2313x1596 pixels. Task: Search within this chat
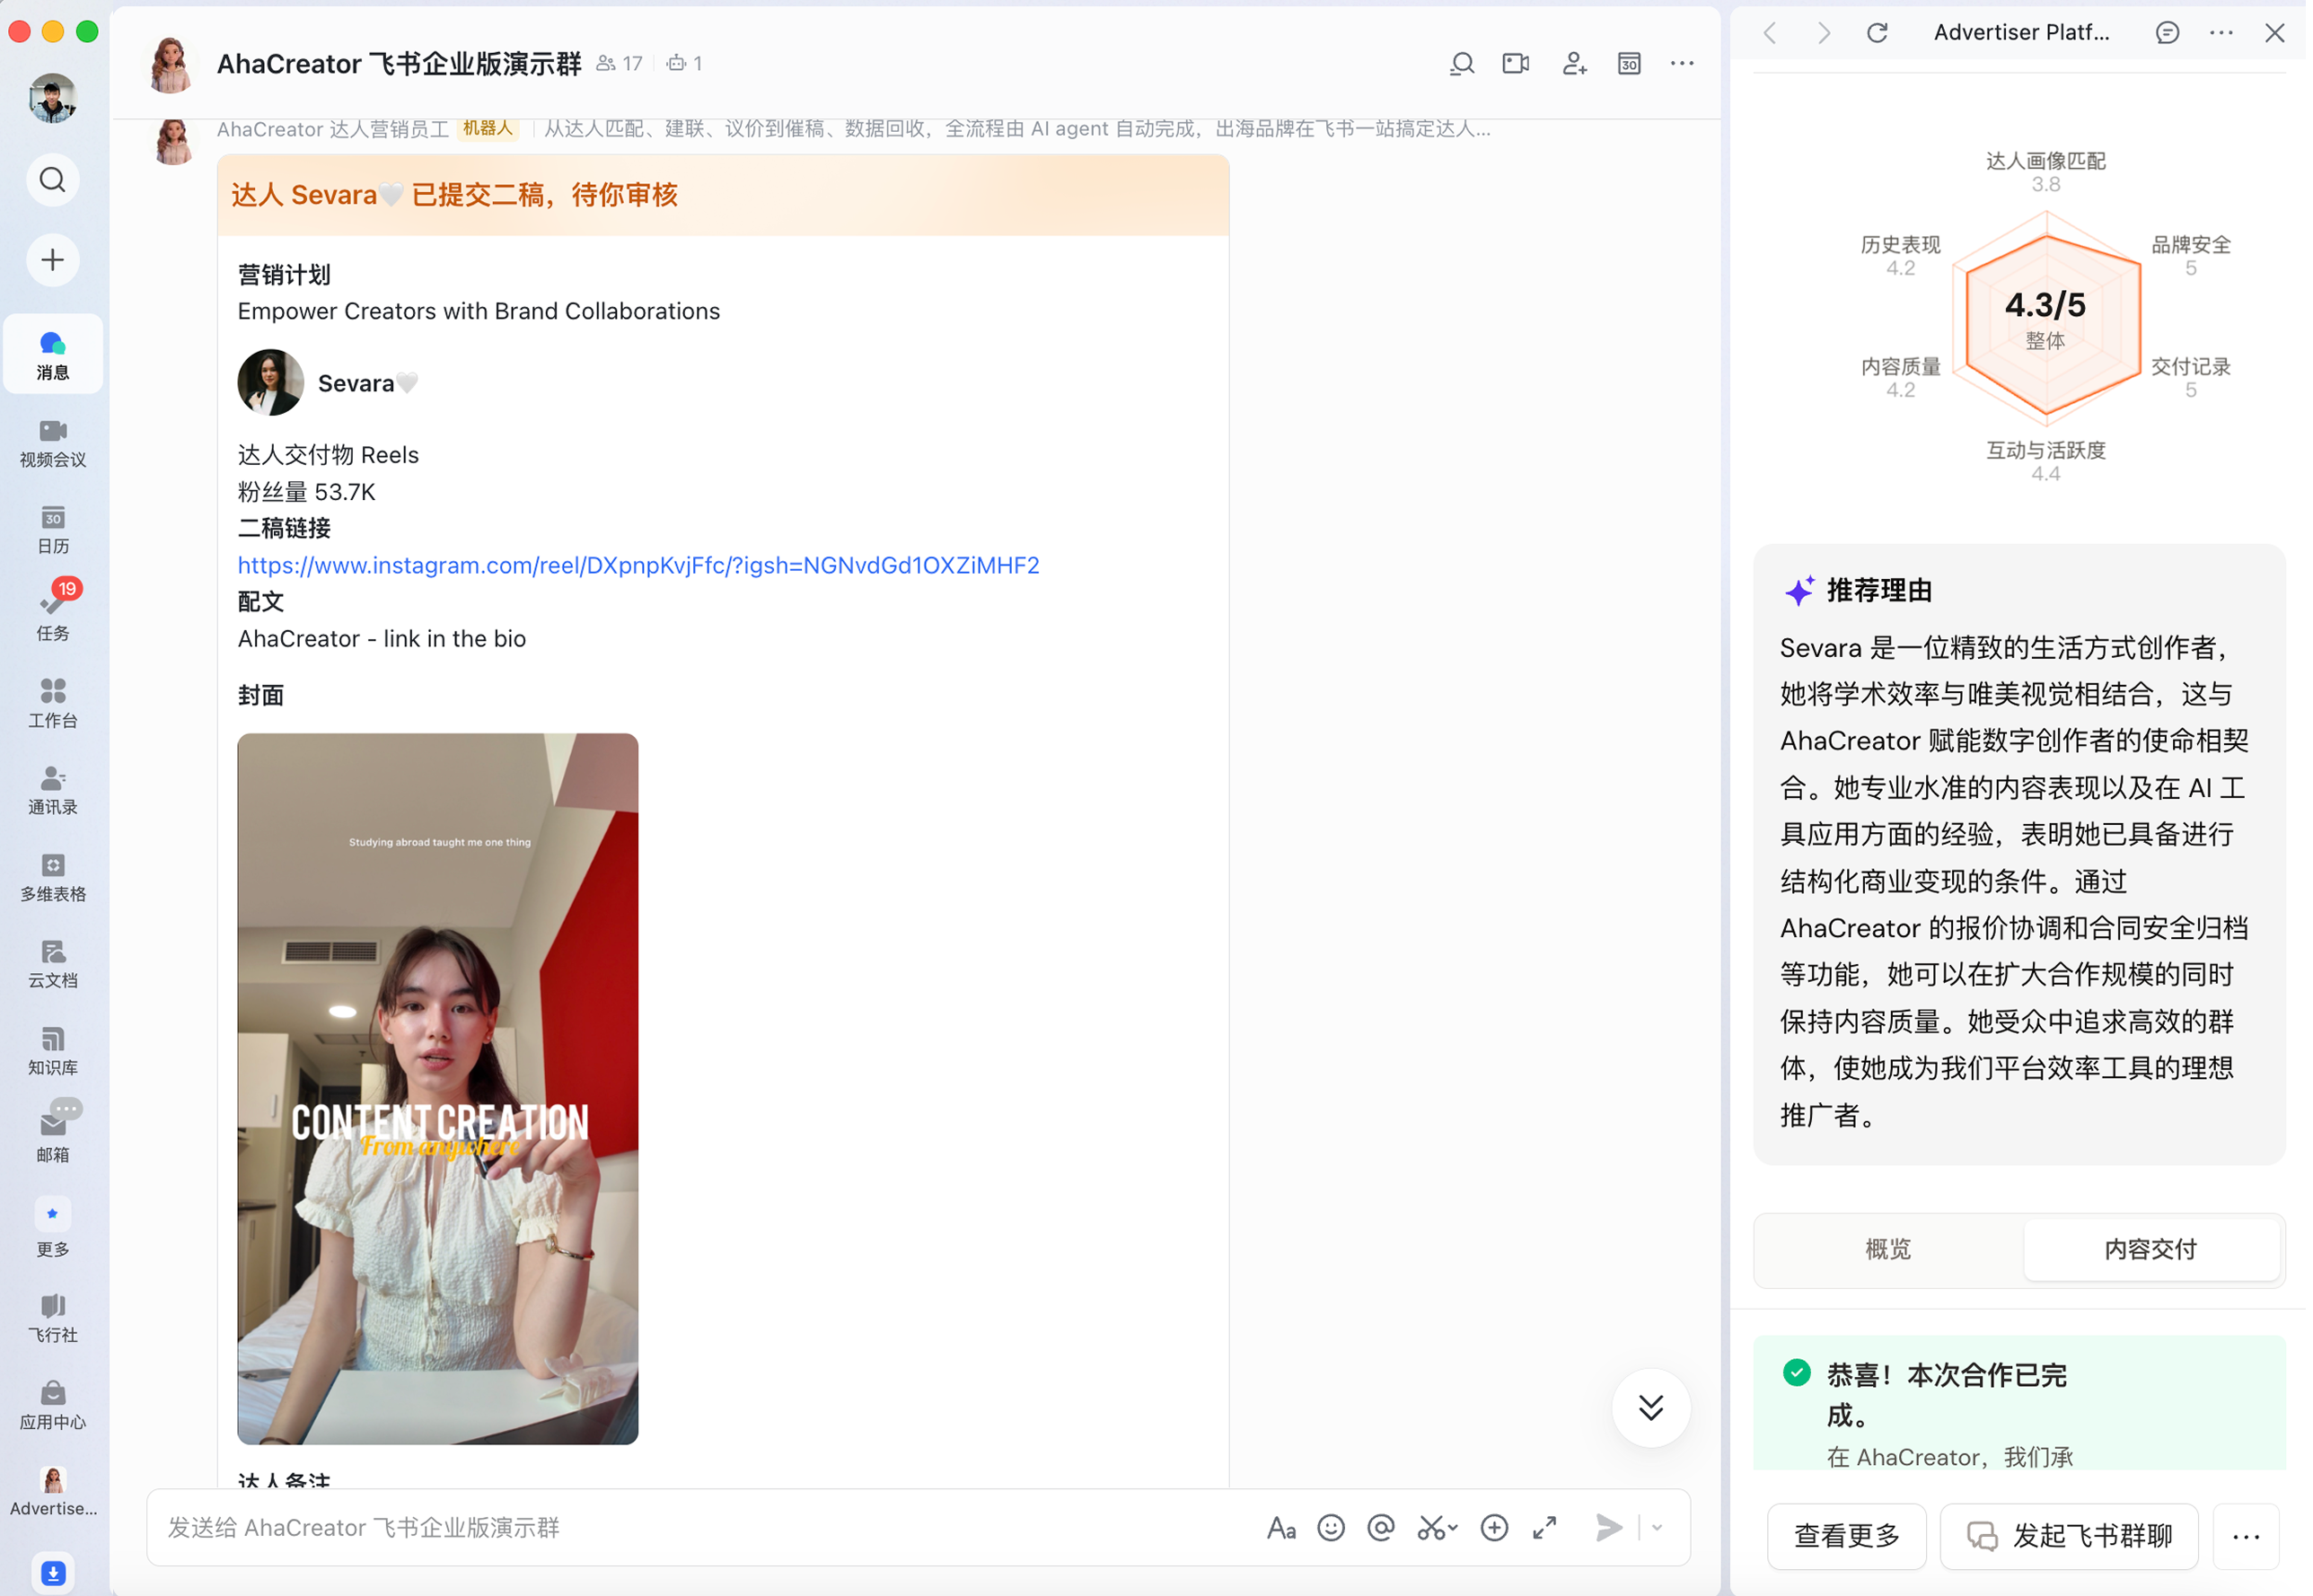coord(1461,64)
